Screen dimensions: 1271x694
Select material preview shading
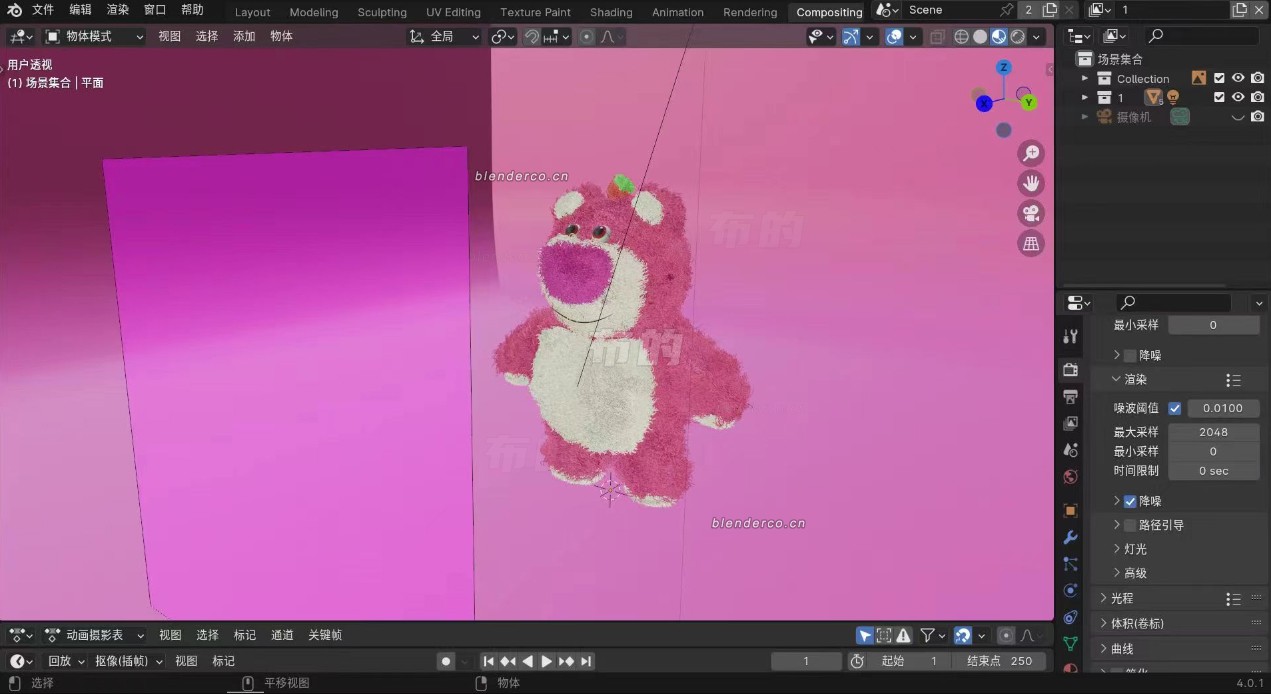tap(999, 36)
